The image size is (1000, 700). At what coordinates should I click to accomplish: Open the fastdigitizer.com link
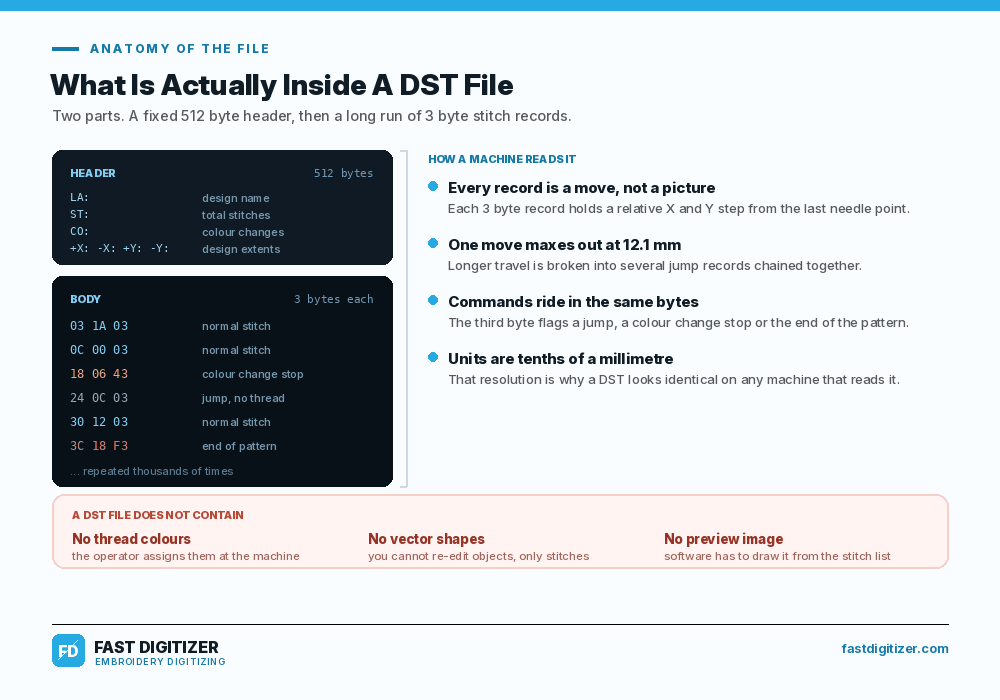[x=895, y=648]
